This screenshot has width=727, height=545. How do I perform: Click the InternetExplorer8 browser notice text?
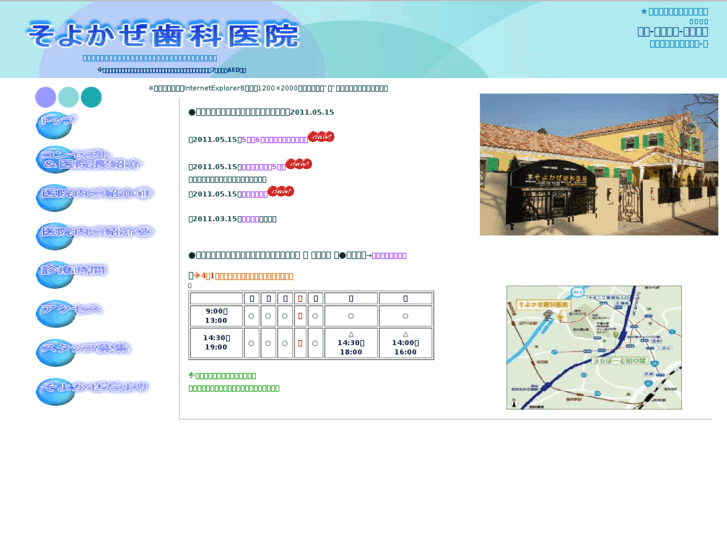pyautogui.click(x=268, y=89)
